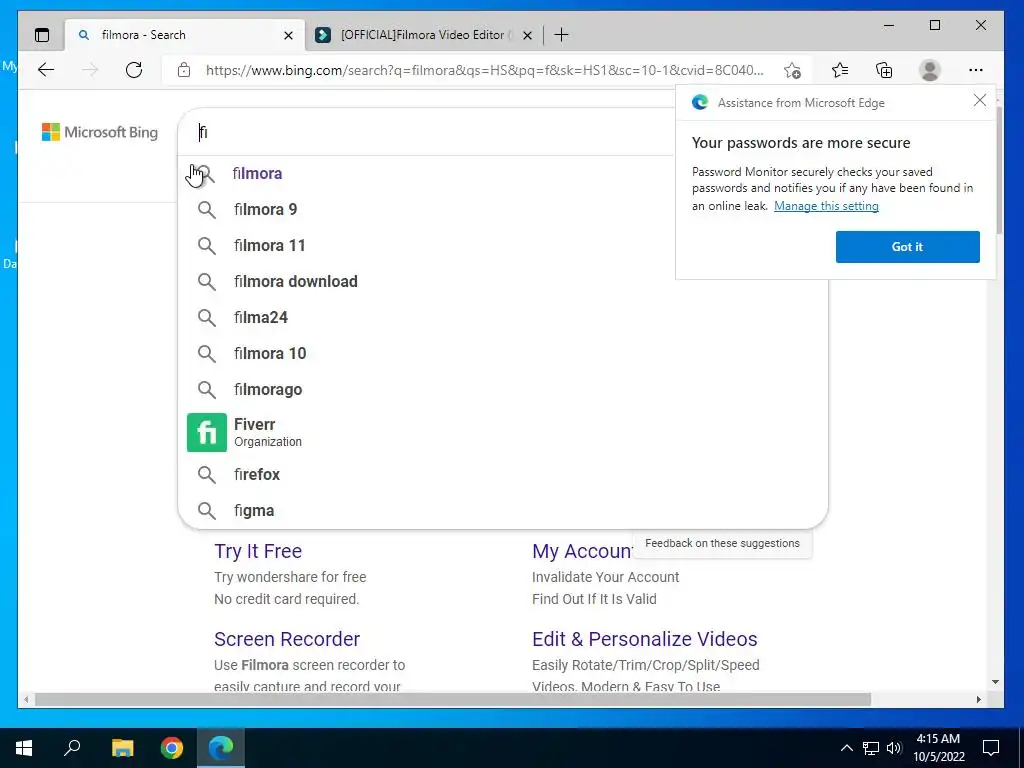Click the green Fiverr logo thumbnail
Viewport: 1024px width, 768px height.
click(x=206, y=432)
